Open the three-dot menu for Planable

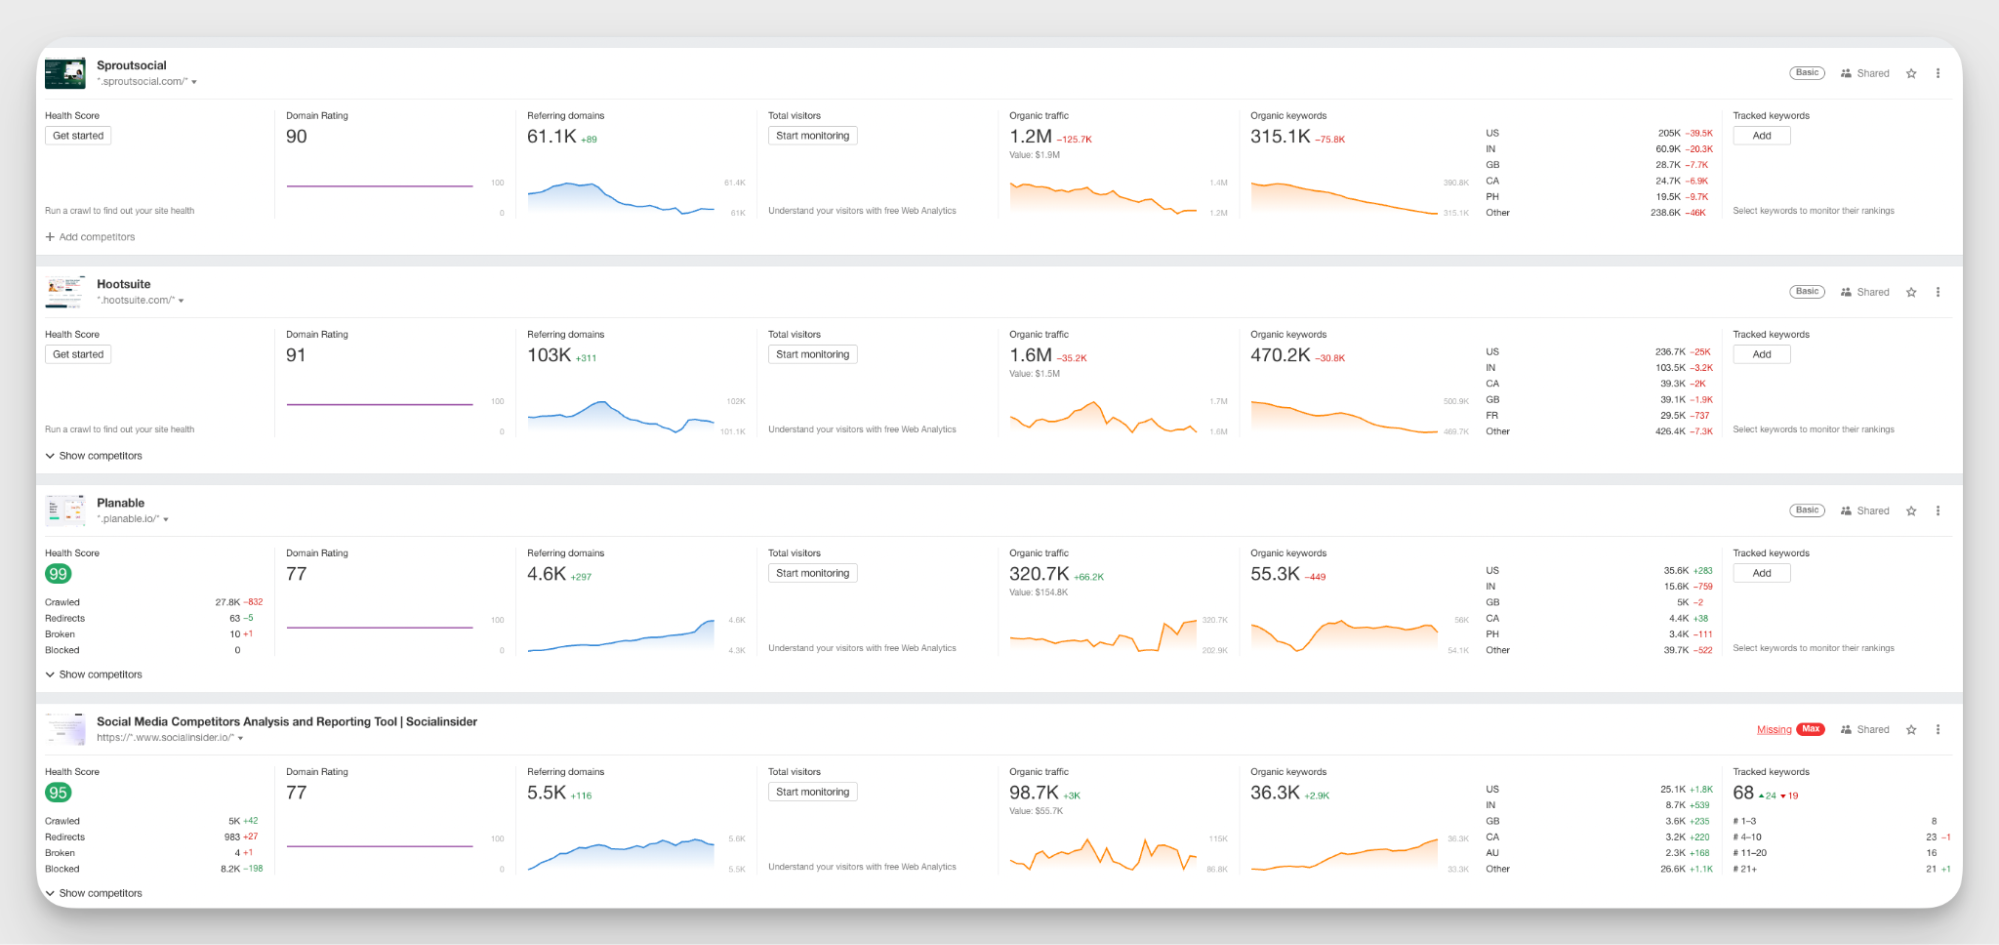(x=1938, y=510)
